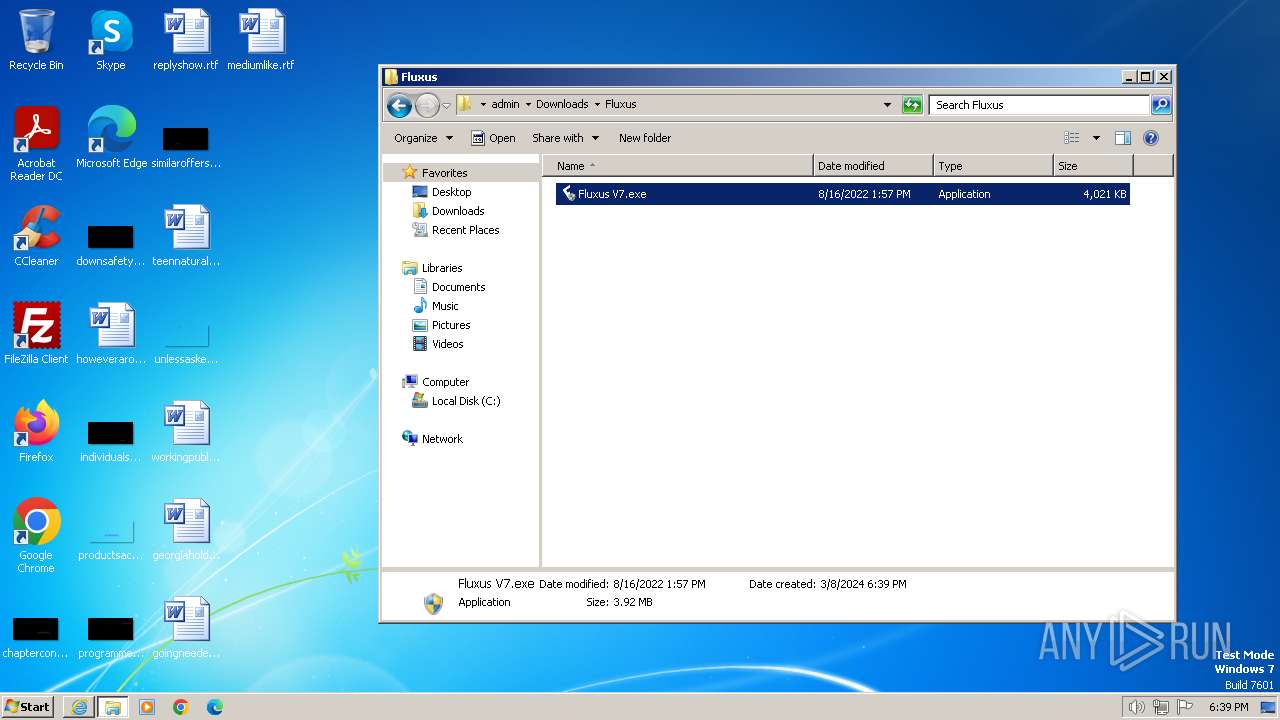This screenshot has width=1280, height=720.
Task: Focus the Search Fluxus input field
Action: click(1039, 104)
